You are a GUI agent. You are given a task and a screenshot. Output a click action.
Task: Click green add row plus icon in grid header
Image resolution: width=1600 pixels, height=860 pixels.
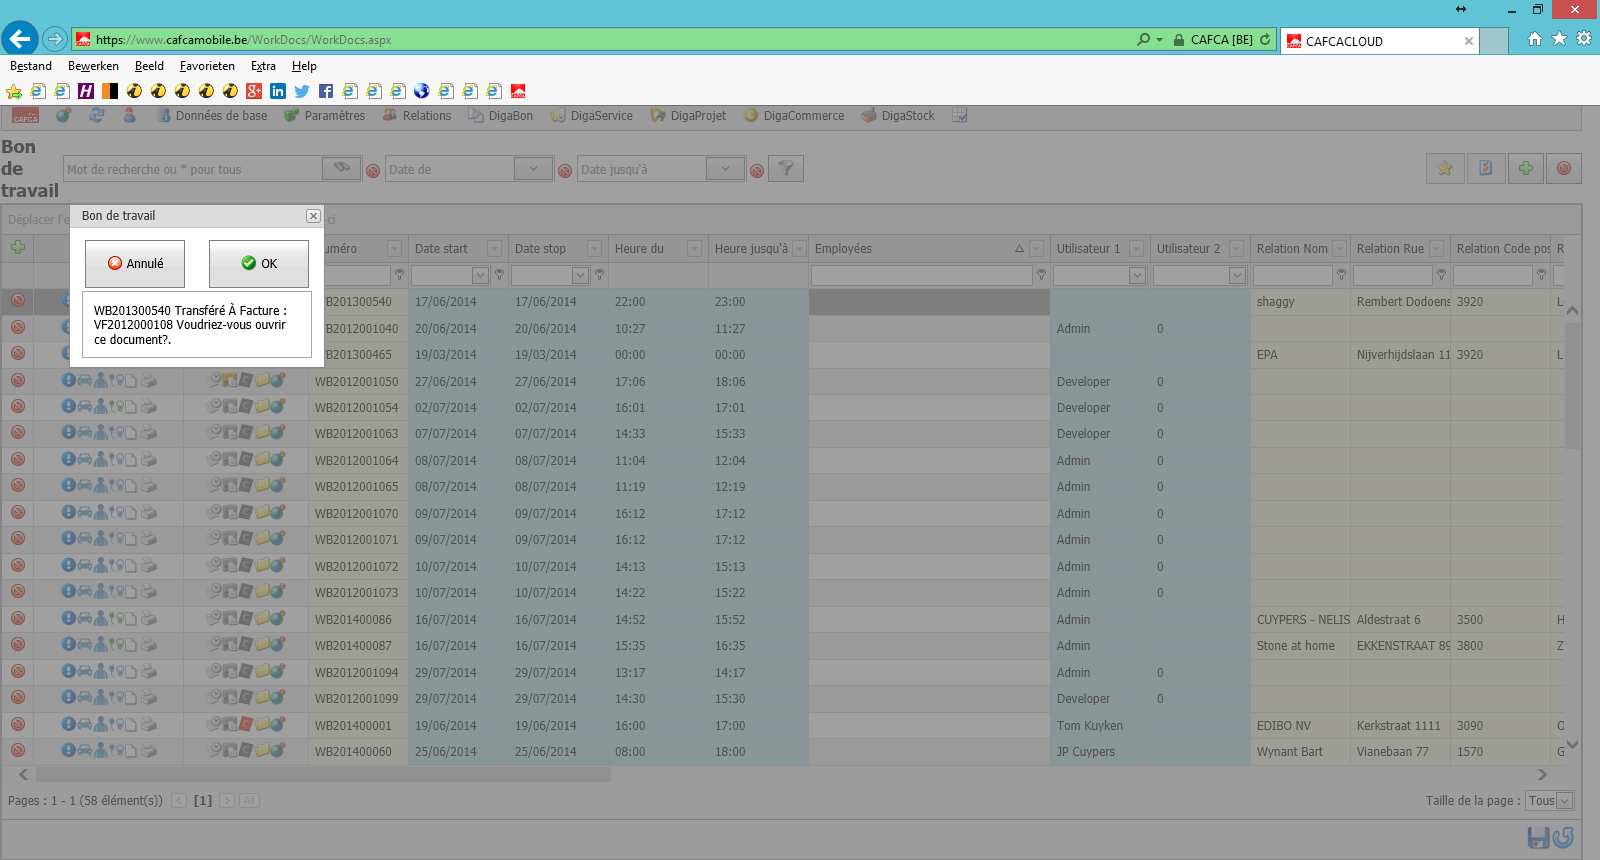[18, 247]
